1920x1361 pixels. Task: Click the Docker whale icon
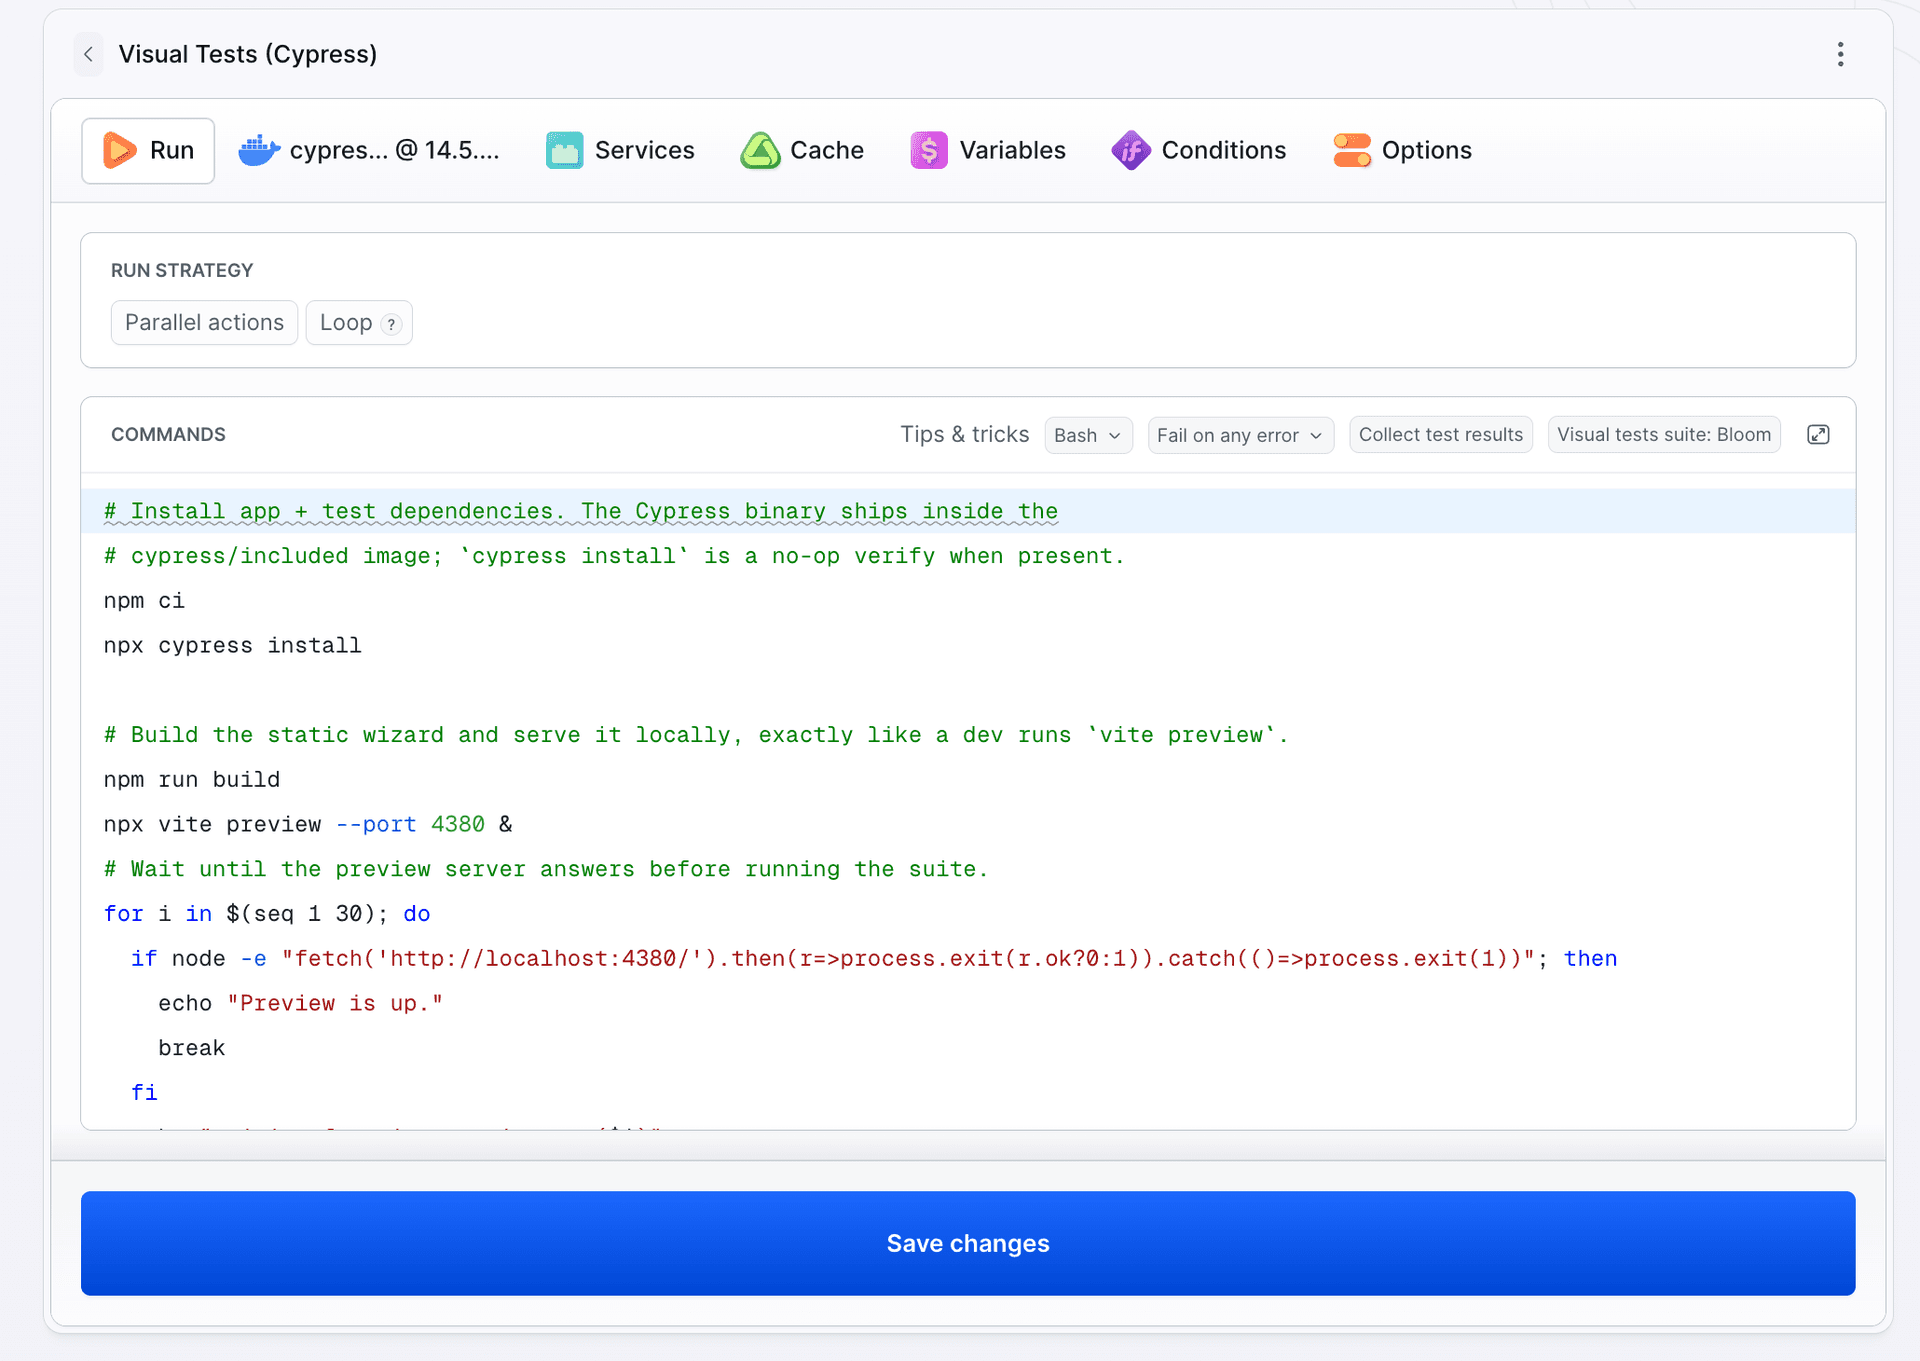click(x=259, y=150)
